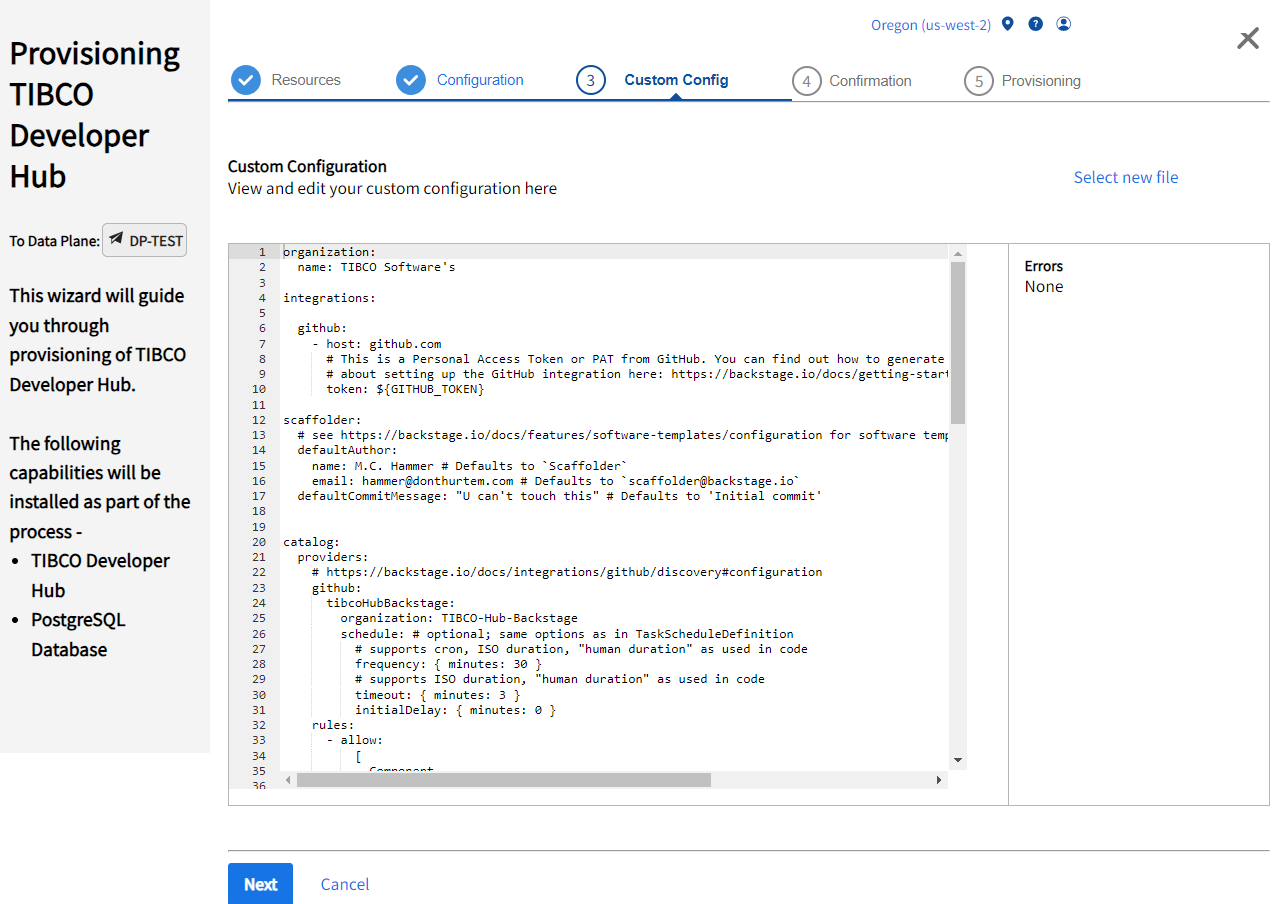Click the 'schedule:' line in editor

[567, 634]
